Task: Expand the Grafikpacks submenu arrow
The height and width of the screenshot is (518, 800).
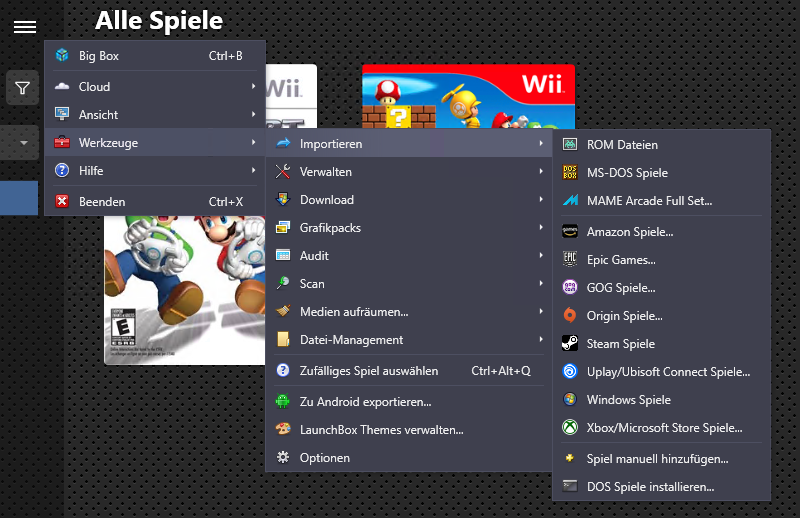Action: 540,228
